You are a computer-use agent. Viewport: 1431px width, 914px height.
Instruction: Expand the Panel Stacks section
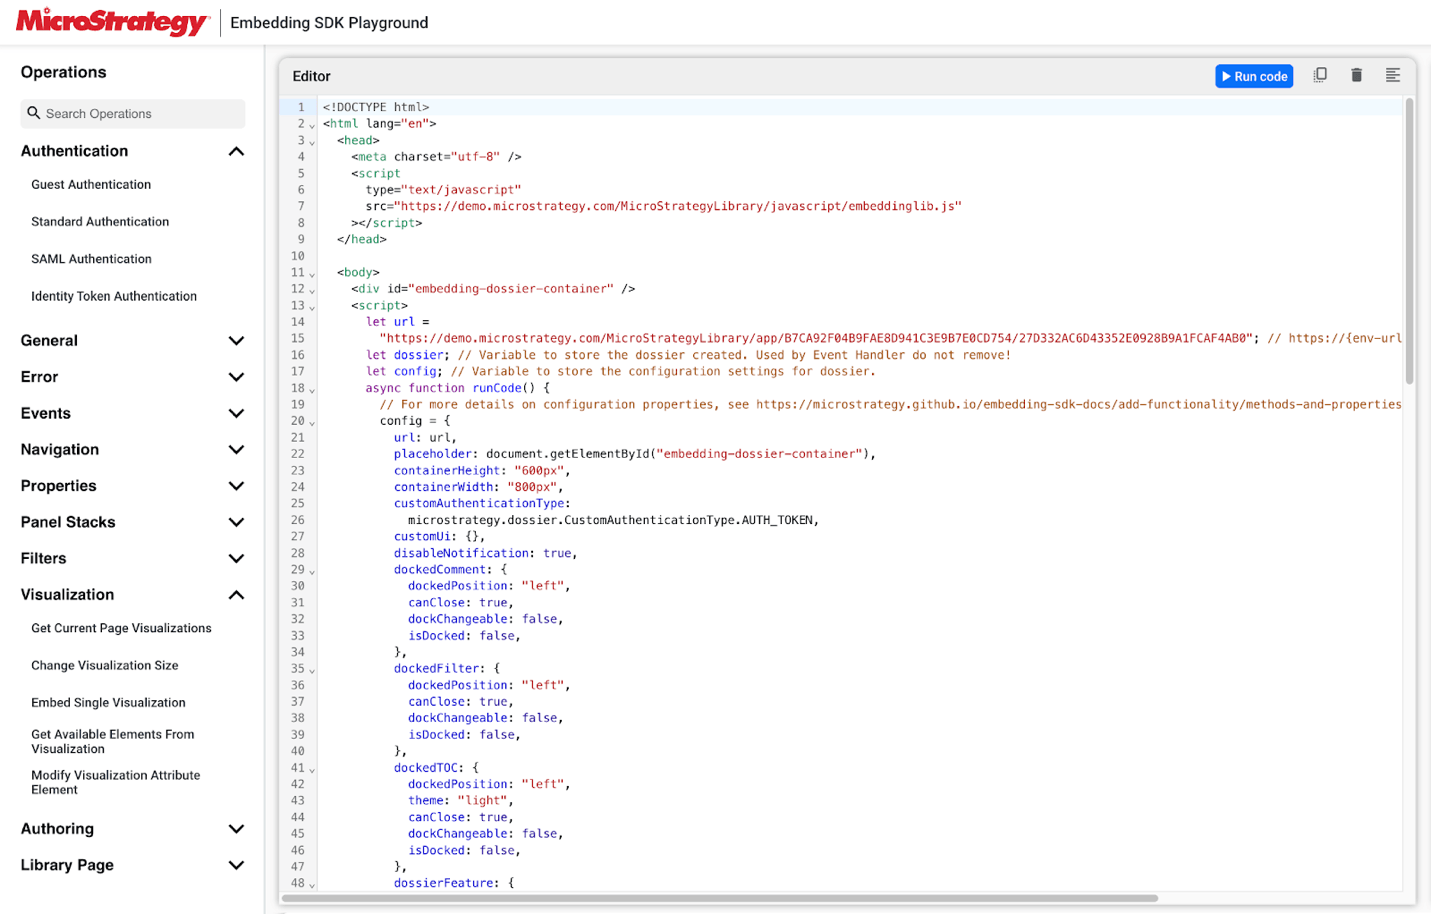pos(236,521)
